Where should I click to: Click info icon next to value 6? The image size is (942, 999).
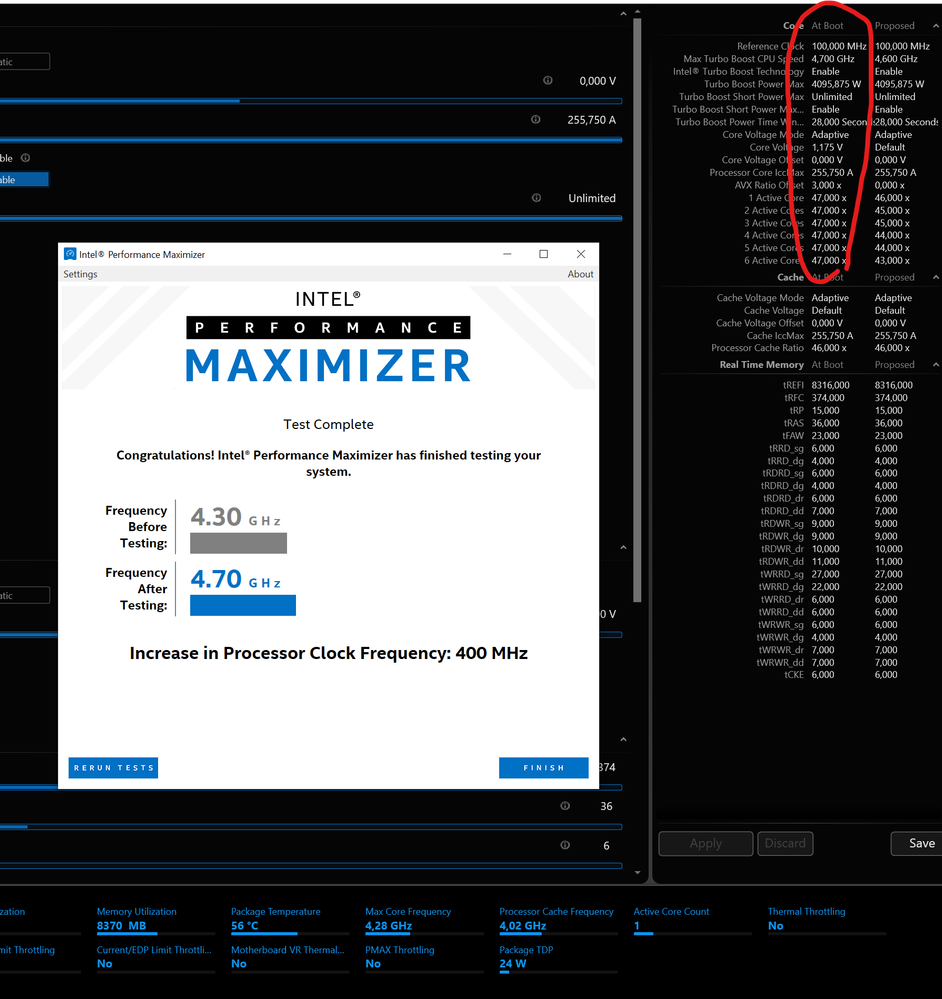tap(565, 845)
